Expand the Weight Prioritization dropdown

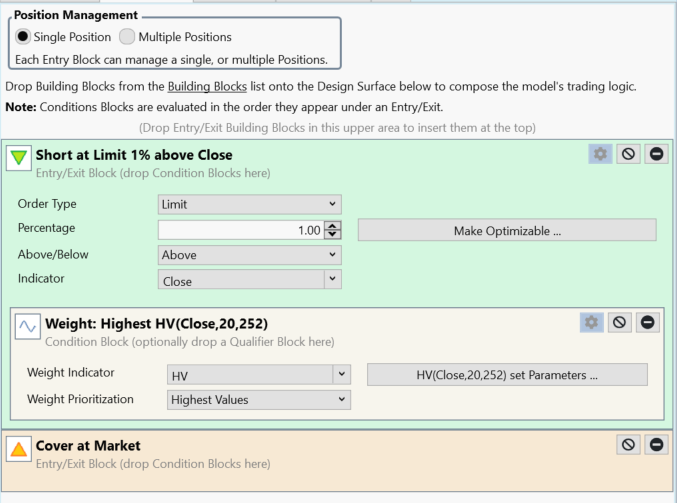[x=259, y=400]
